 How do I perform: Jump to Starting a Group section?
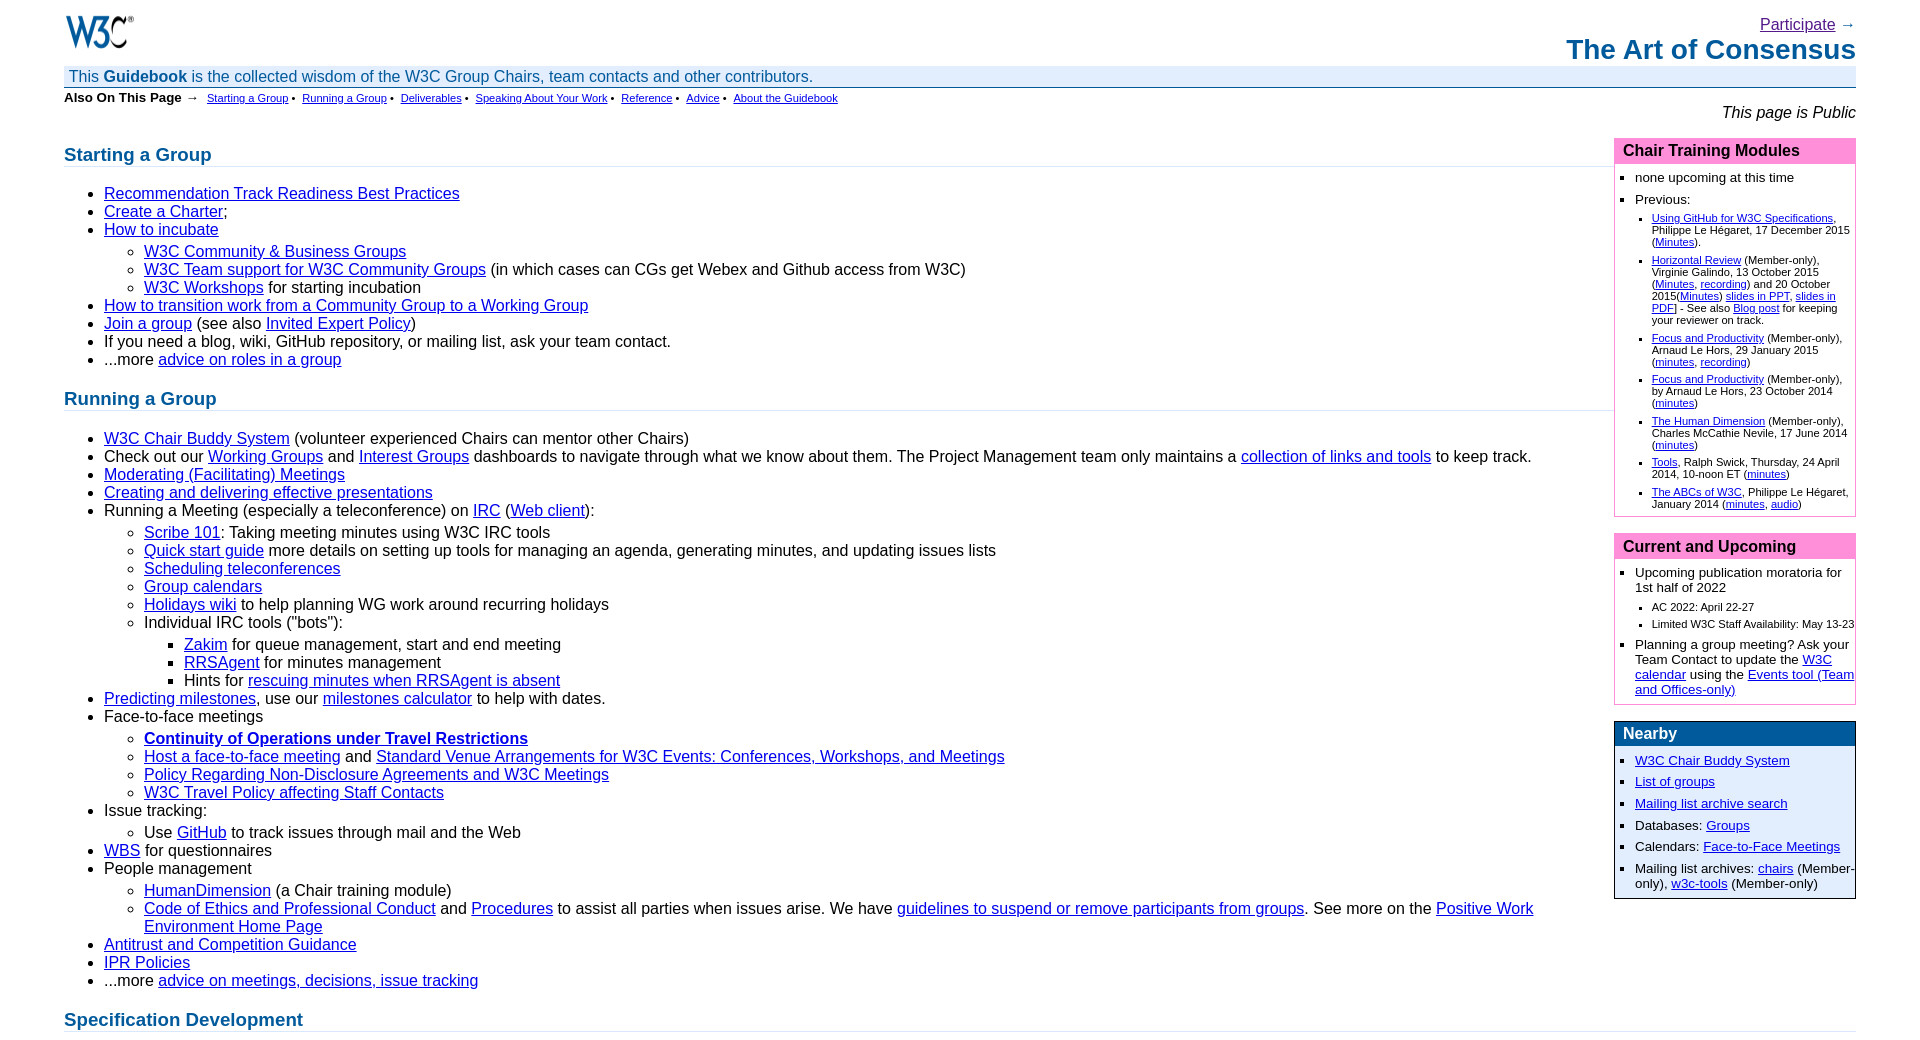point(247,98)
